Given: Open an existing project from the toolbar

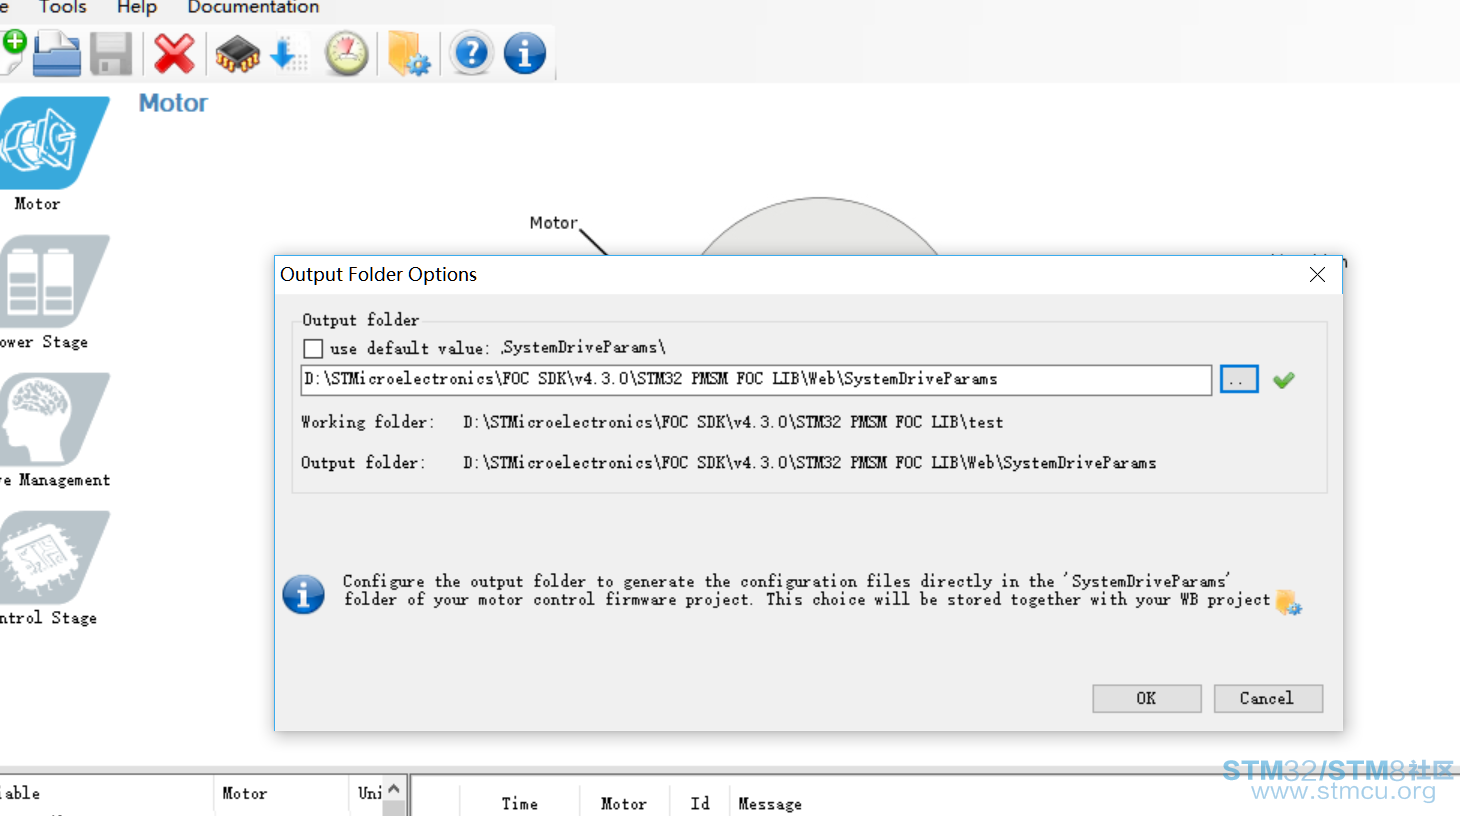Looking at the screenshot, I should [x=57, y=53].
